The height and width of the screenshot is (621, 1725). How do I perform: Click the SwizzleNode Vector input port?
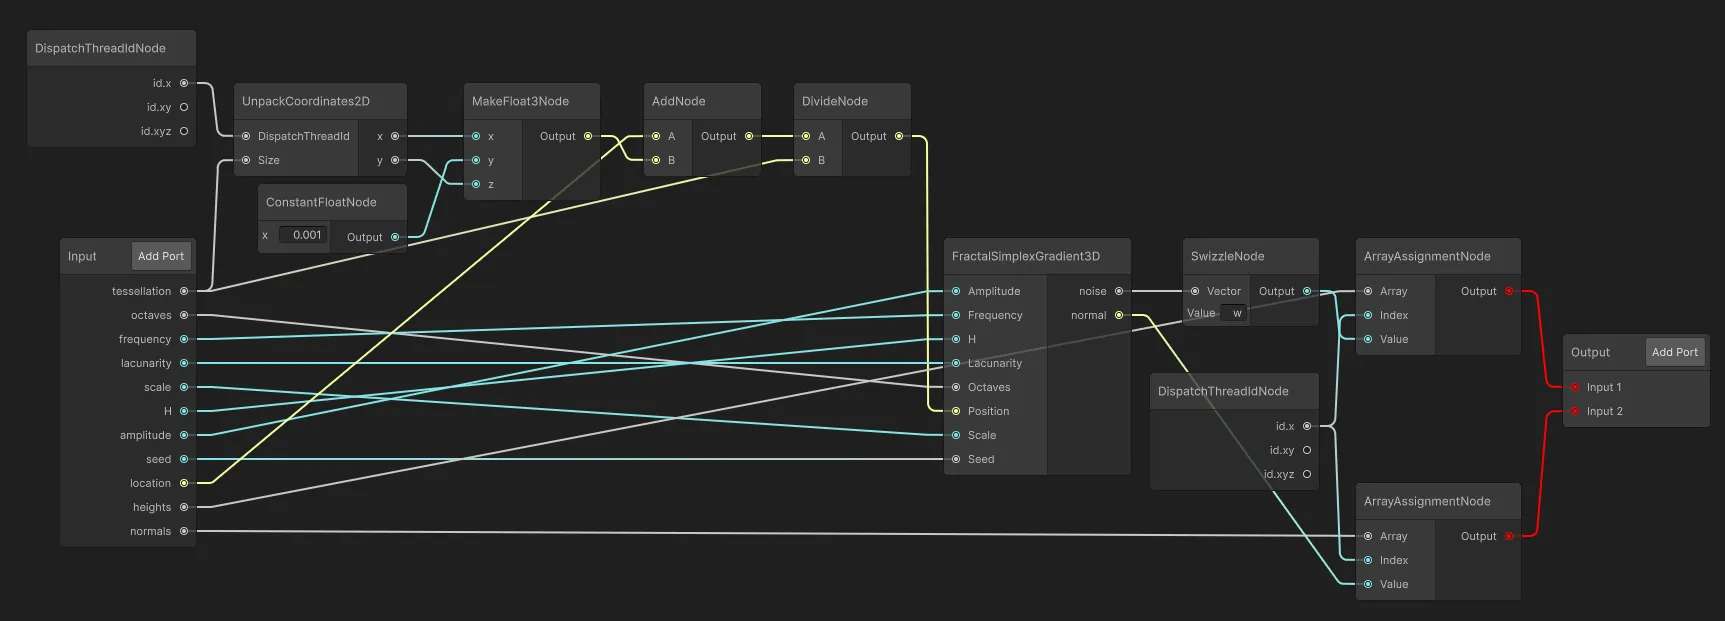(x=1195, y=291)
